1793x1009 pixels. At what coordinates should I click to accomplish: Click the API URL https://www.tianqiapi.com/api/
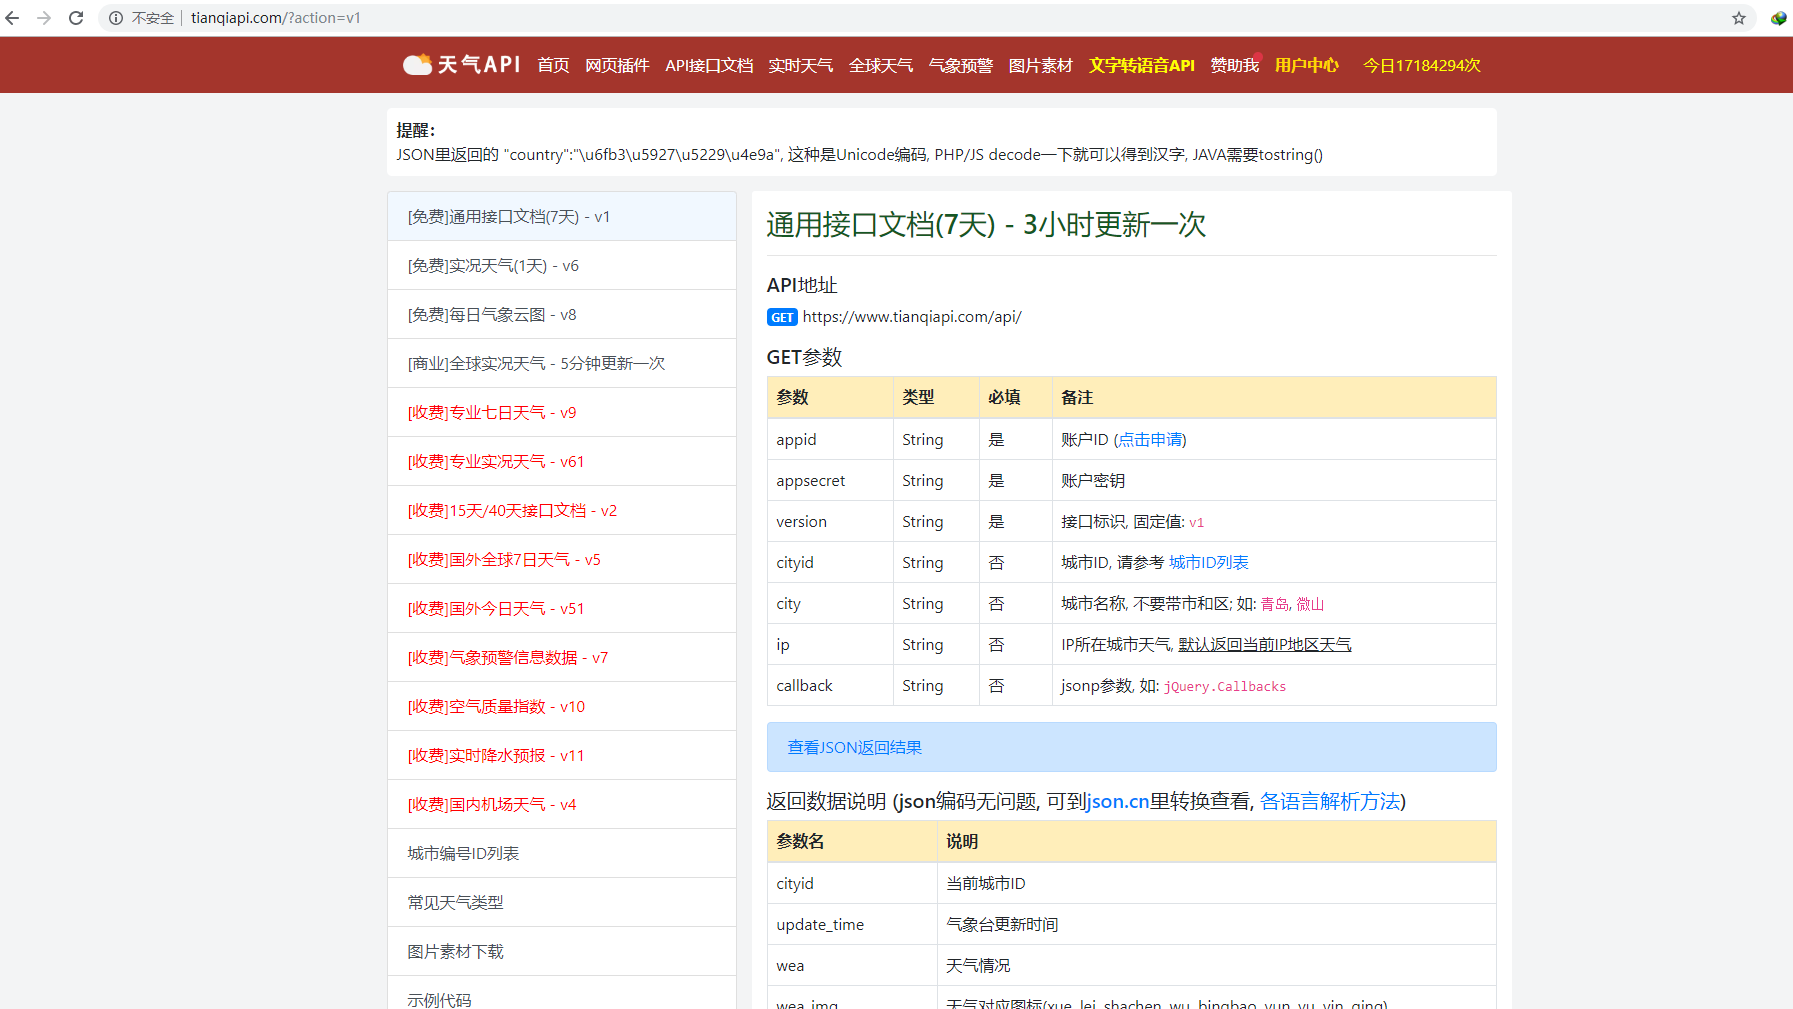(912, 317)
